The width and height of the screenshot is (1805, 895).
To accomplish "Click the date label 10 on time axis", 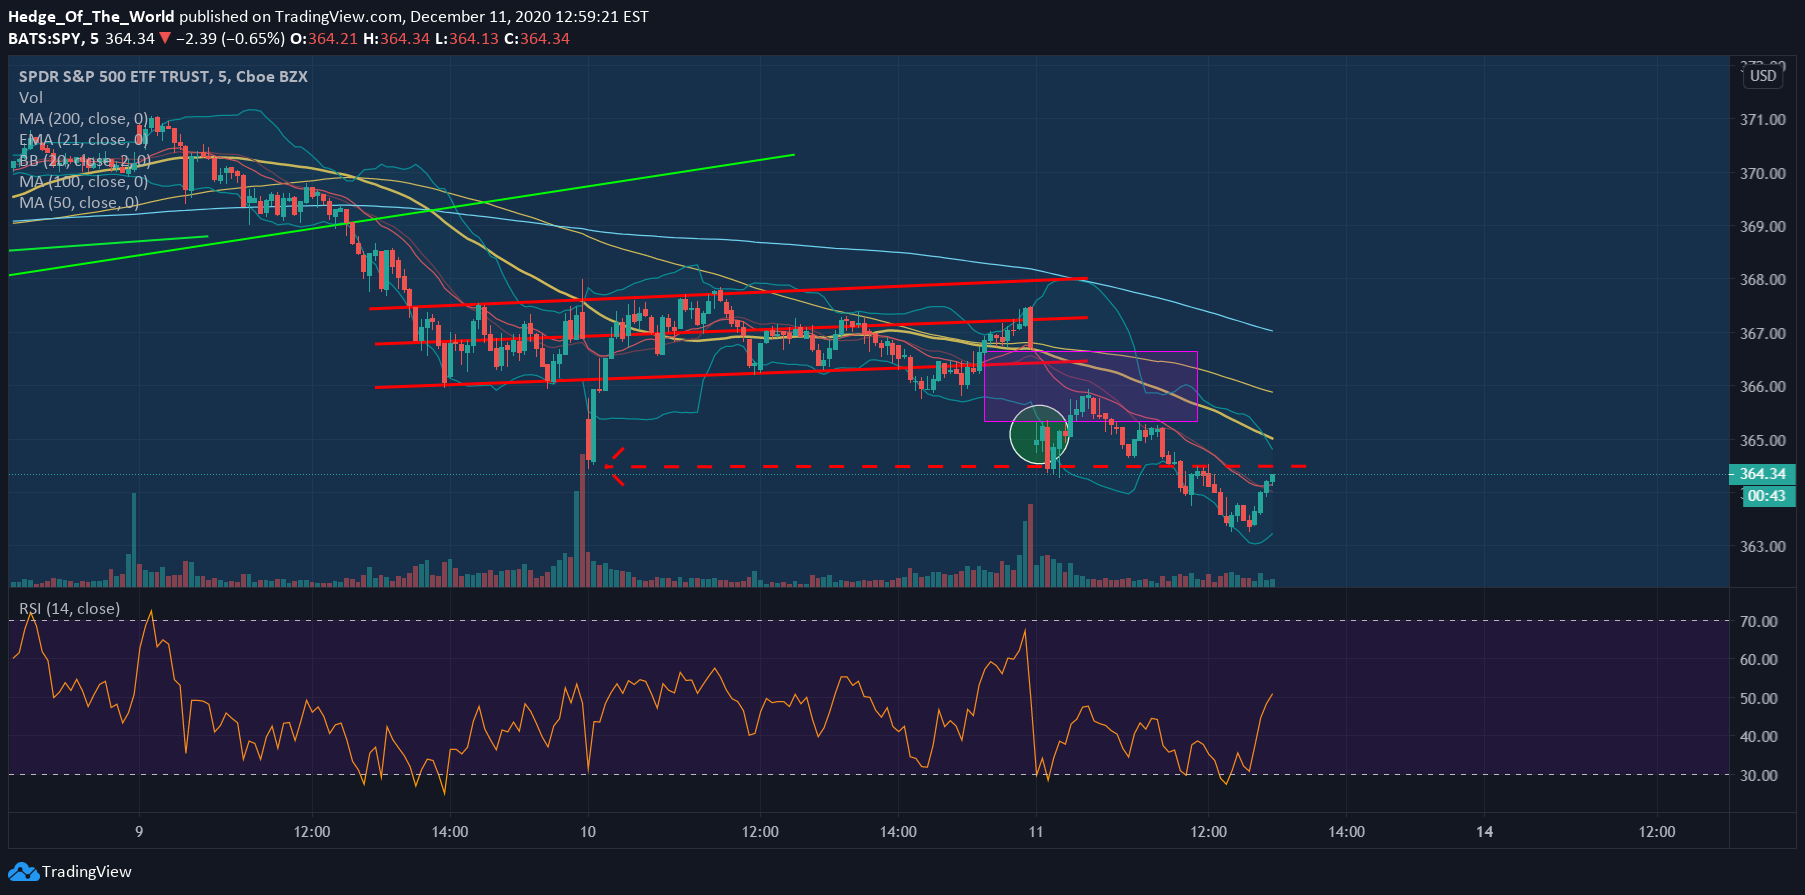I will 588,831.
